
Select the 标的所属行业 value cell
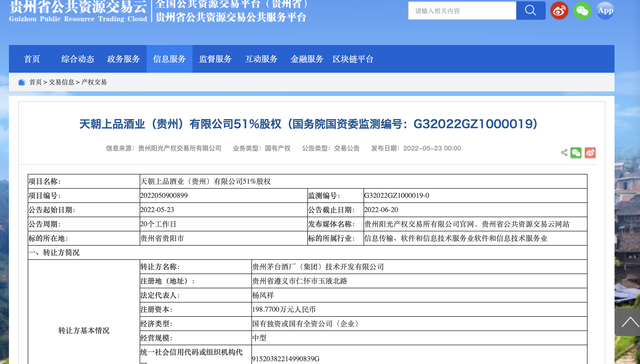pyautogui.click(x=475, y=239)
